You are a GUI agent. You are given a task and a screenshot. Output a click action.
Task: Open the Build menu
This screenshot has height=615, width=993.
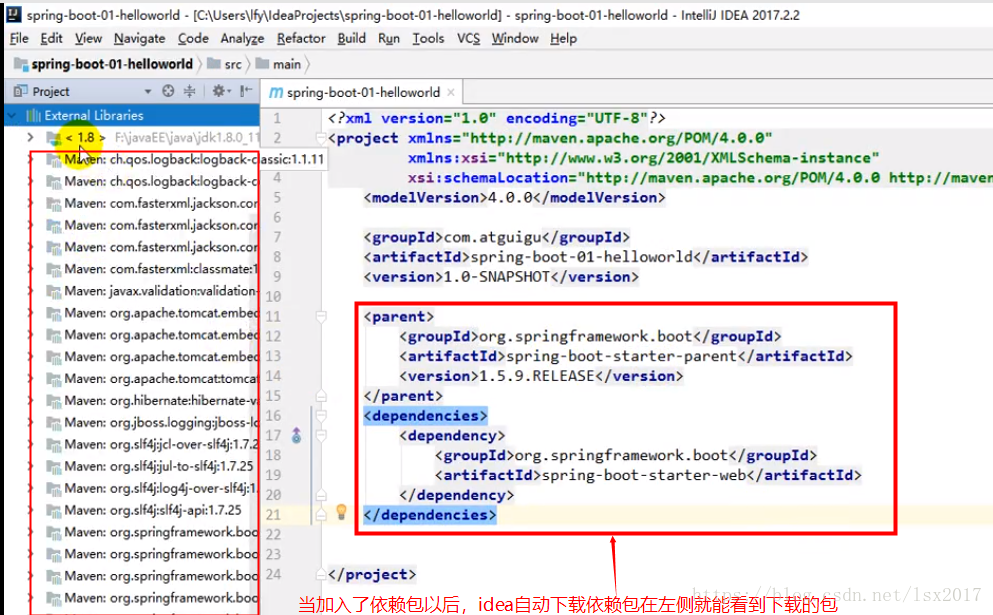(351, 39)
